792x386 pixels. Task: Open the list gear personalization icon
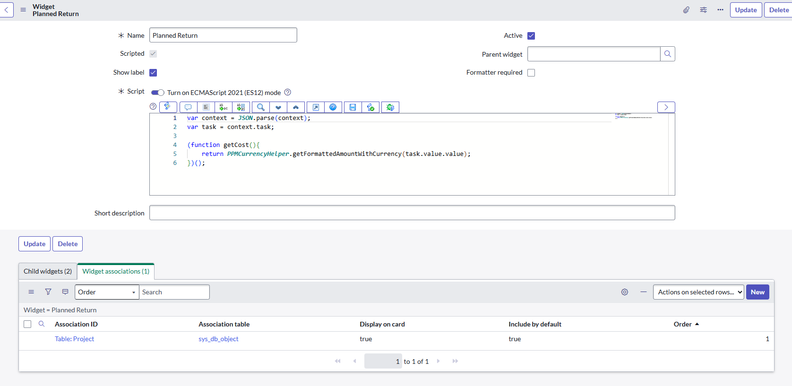pos(625,292)
